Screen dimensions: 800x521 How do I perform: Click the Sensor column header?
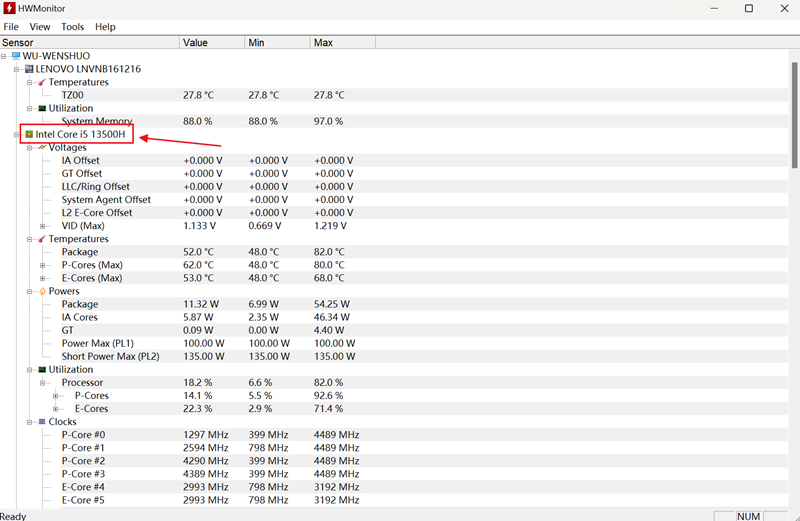pos(90,42)
